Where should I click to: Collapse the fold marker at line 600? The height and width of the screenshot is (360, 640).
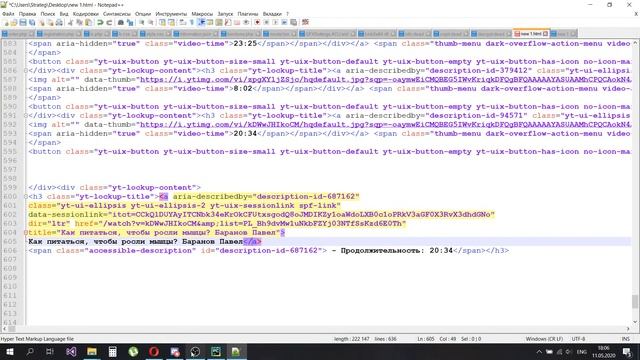pos(26,196)
